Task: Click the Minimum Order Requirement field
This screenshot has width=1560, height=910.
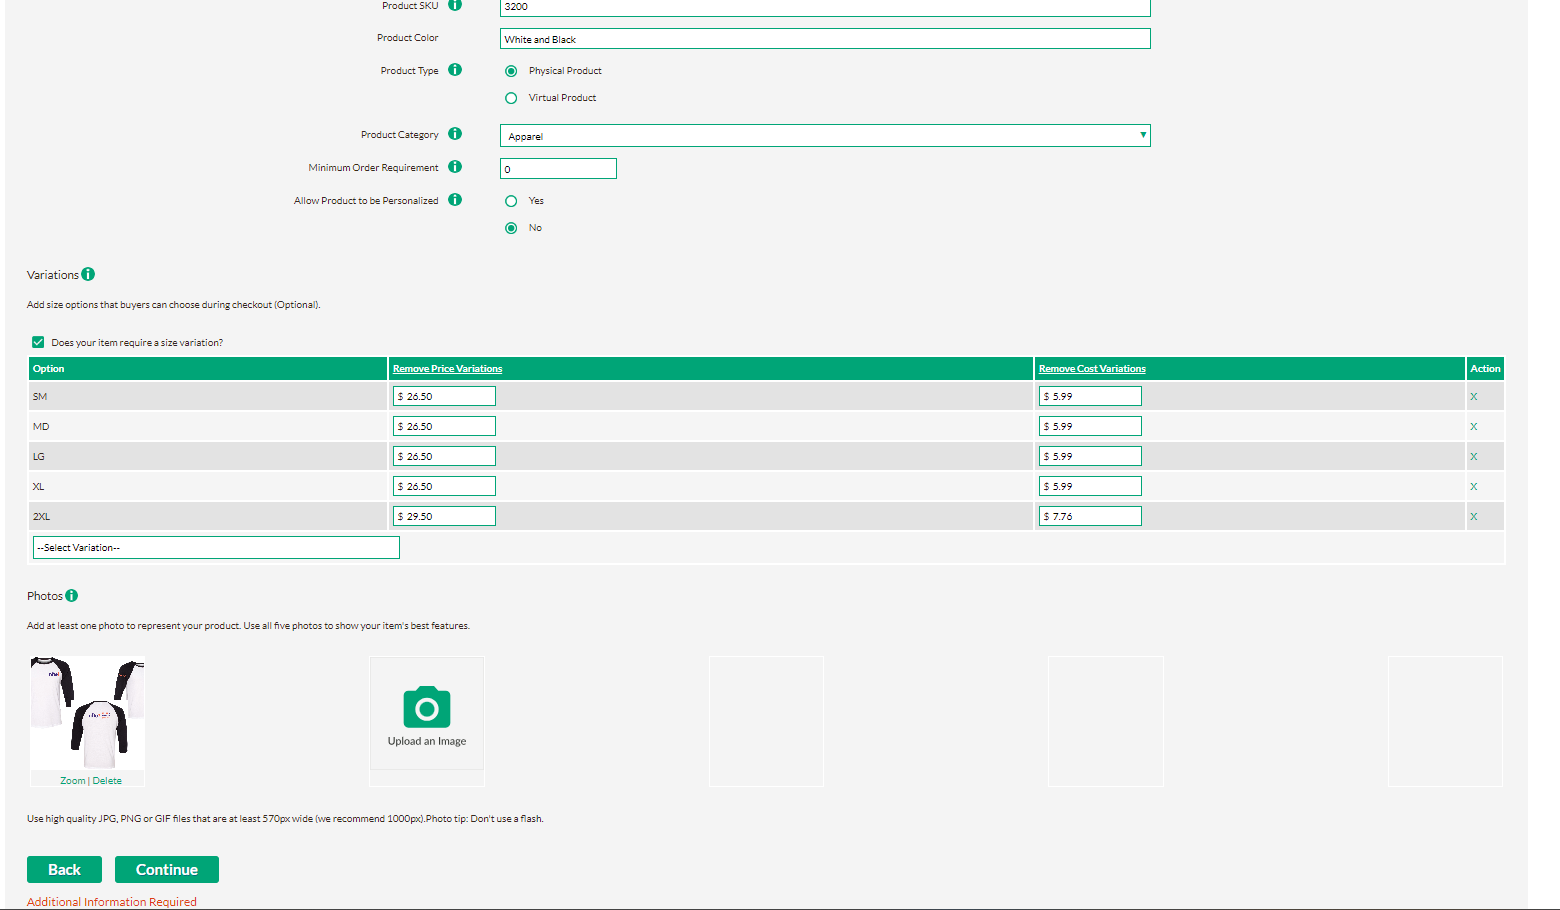Action: pos(558,169)
